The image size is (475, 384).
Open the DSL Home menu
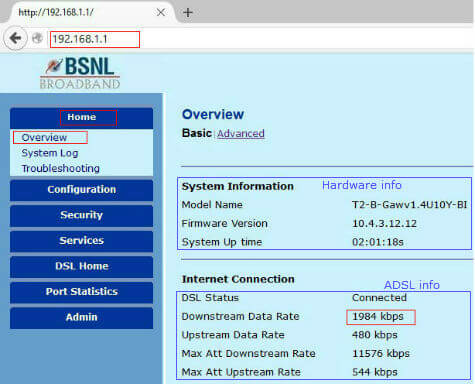[81, 267]
